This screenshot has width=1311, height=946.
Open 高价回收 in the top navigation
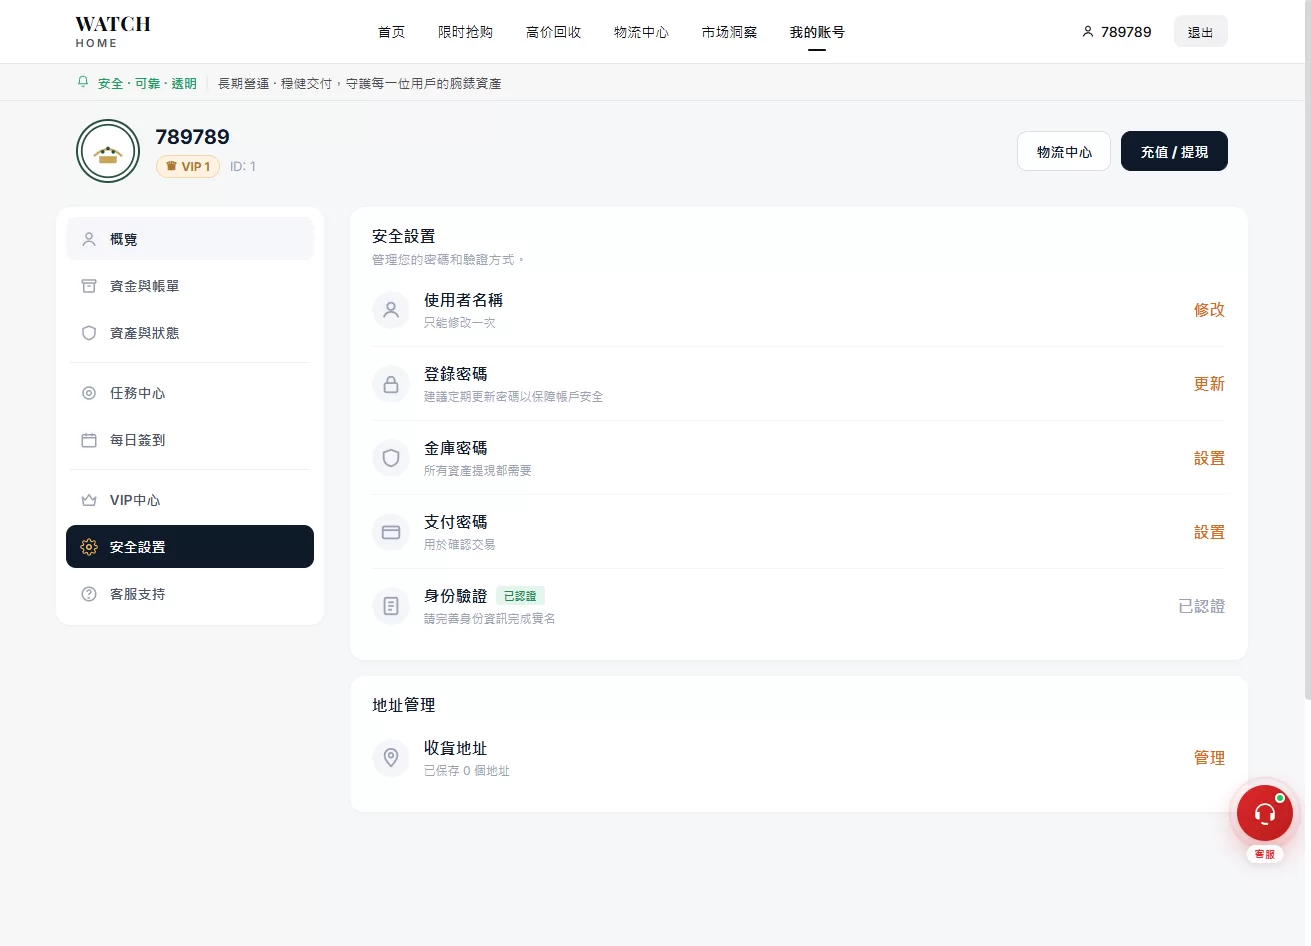coord(554,32)
